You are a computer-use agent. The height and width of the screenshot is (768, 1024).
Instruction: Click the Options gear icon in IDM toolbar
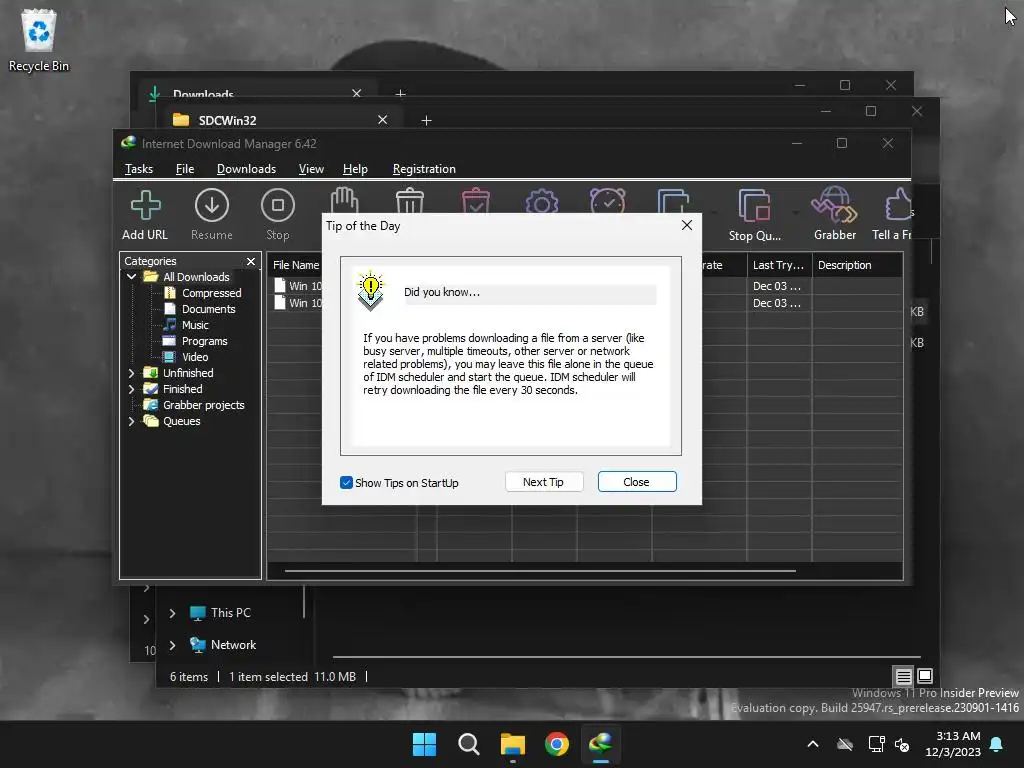tap(541, 201)
